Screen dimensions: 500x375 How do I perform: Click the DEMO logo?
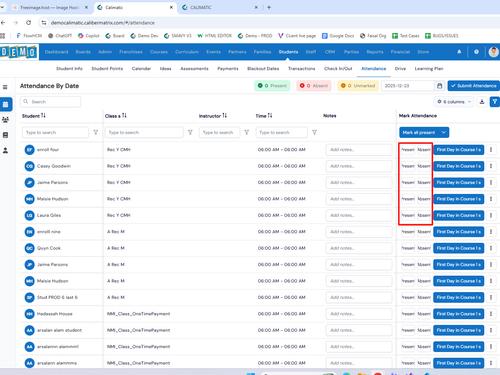tap(19, 52)
